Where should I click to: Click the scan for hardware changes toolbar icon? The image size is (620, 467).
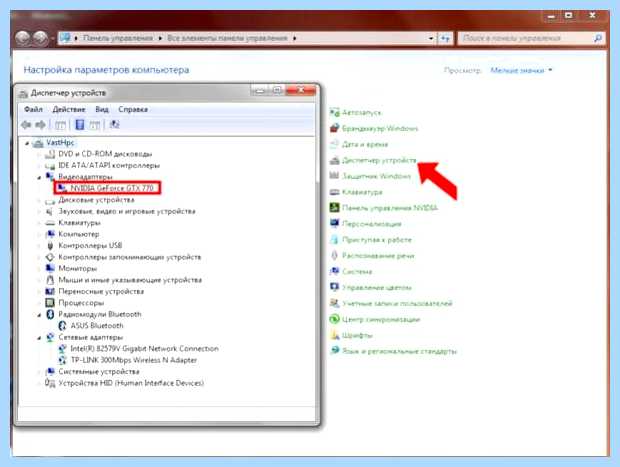[x=114, y=125]
